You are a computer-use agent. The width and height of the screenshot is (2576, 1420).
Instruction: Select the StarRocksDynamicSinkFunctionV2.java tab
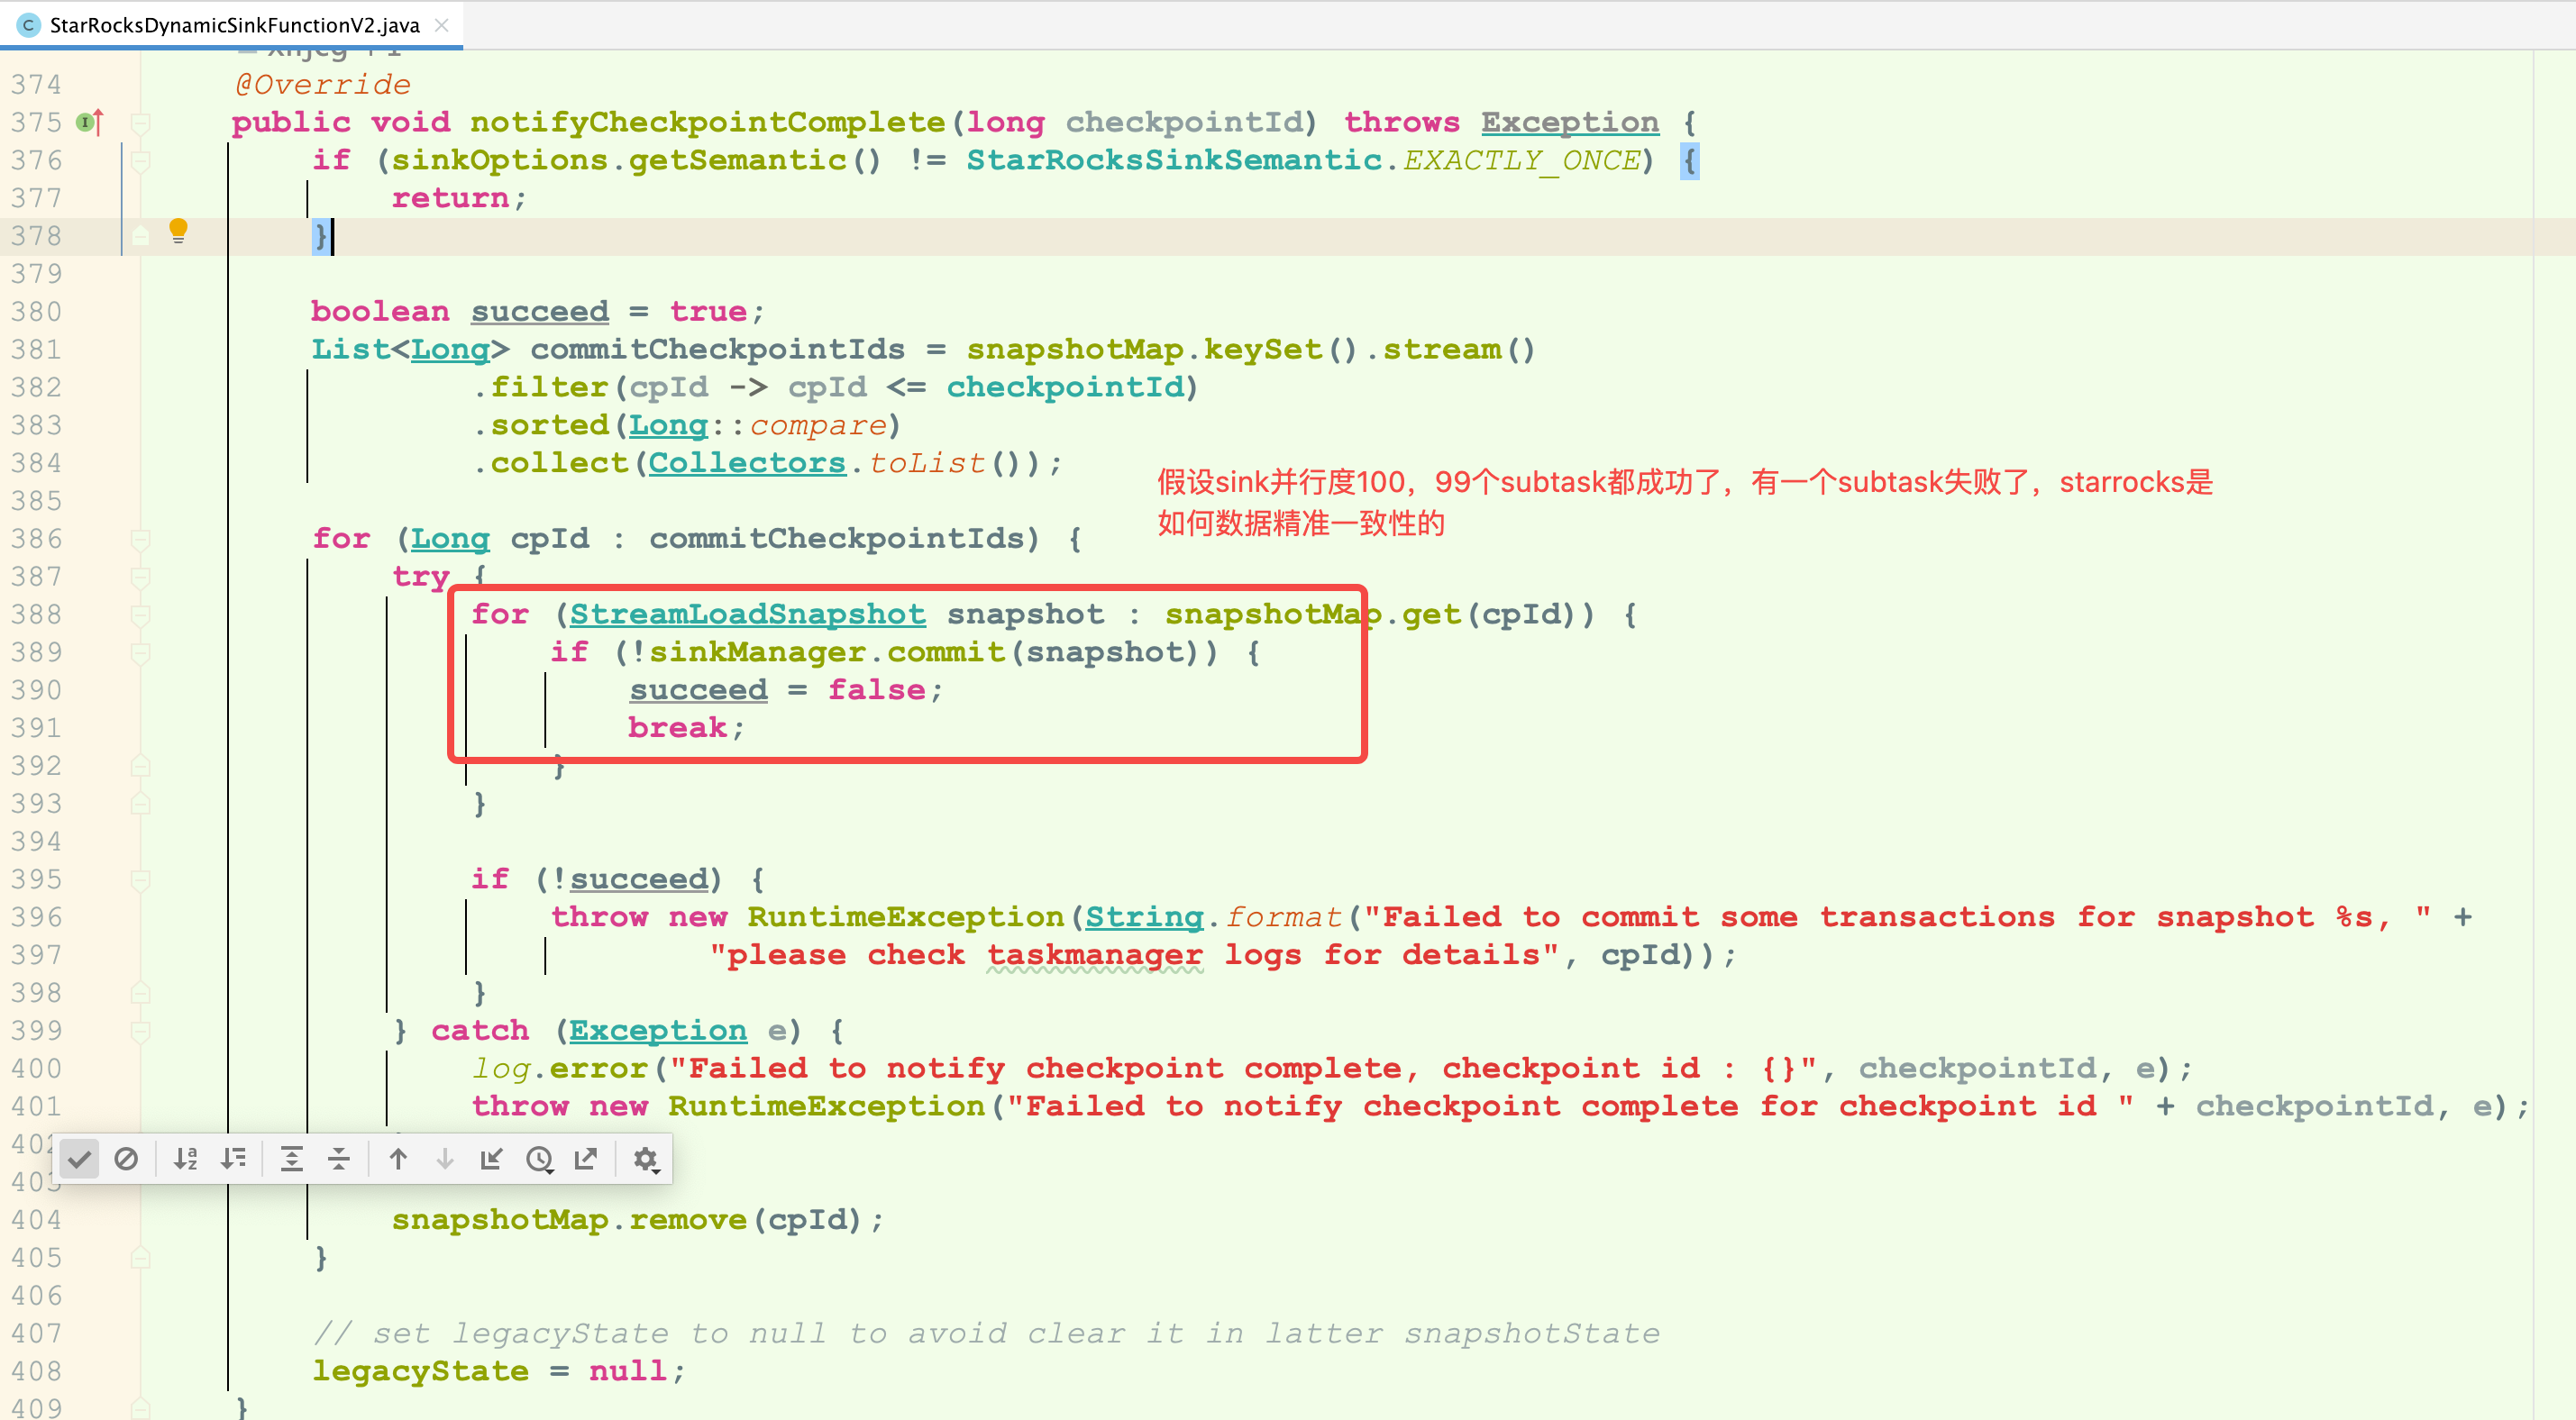click(x=232, y=25)
